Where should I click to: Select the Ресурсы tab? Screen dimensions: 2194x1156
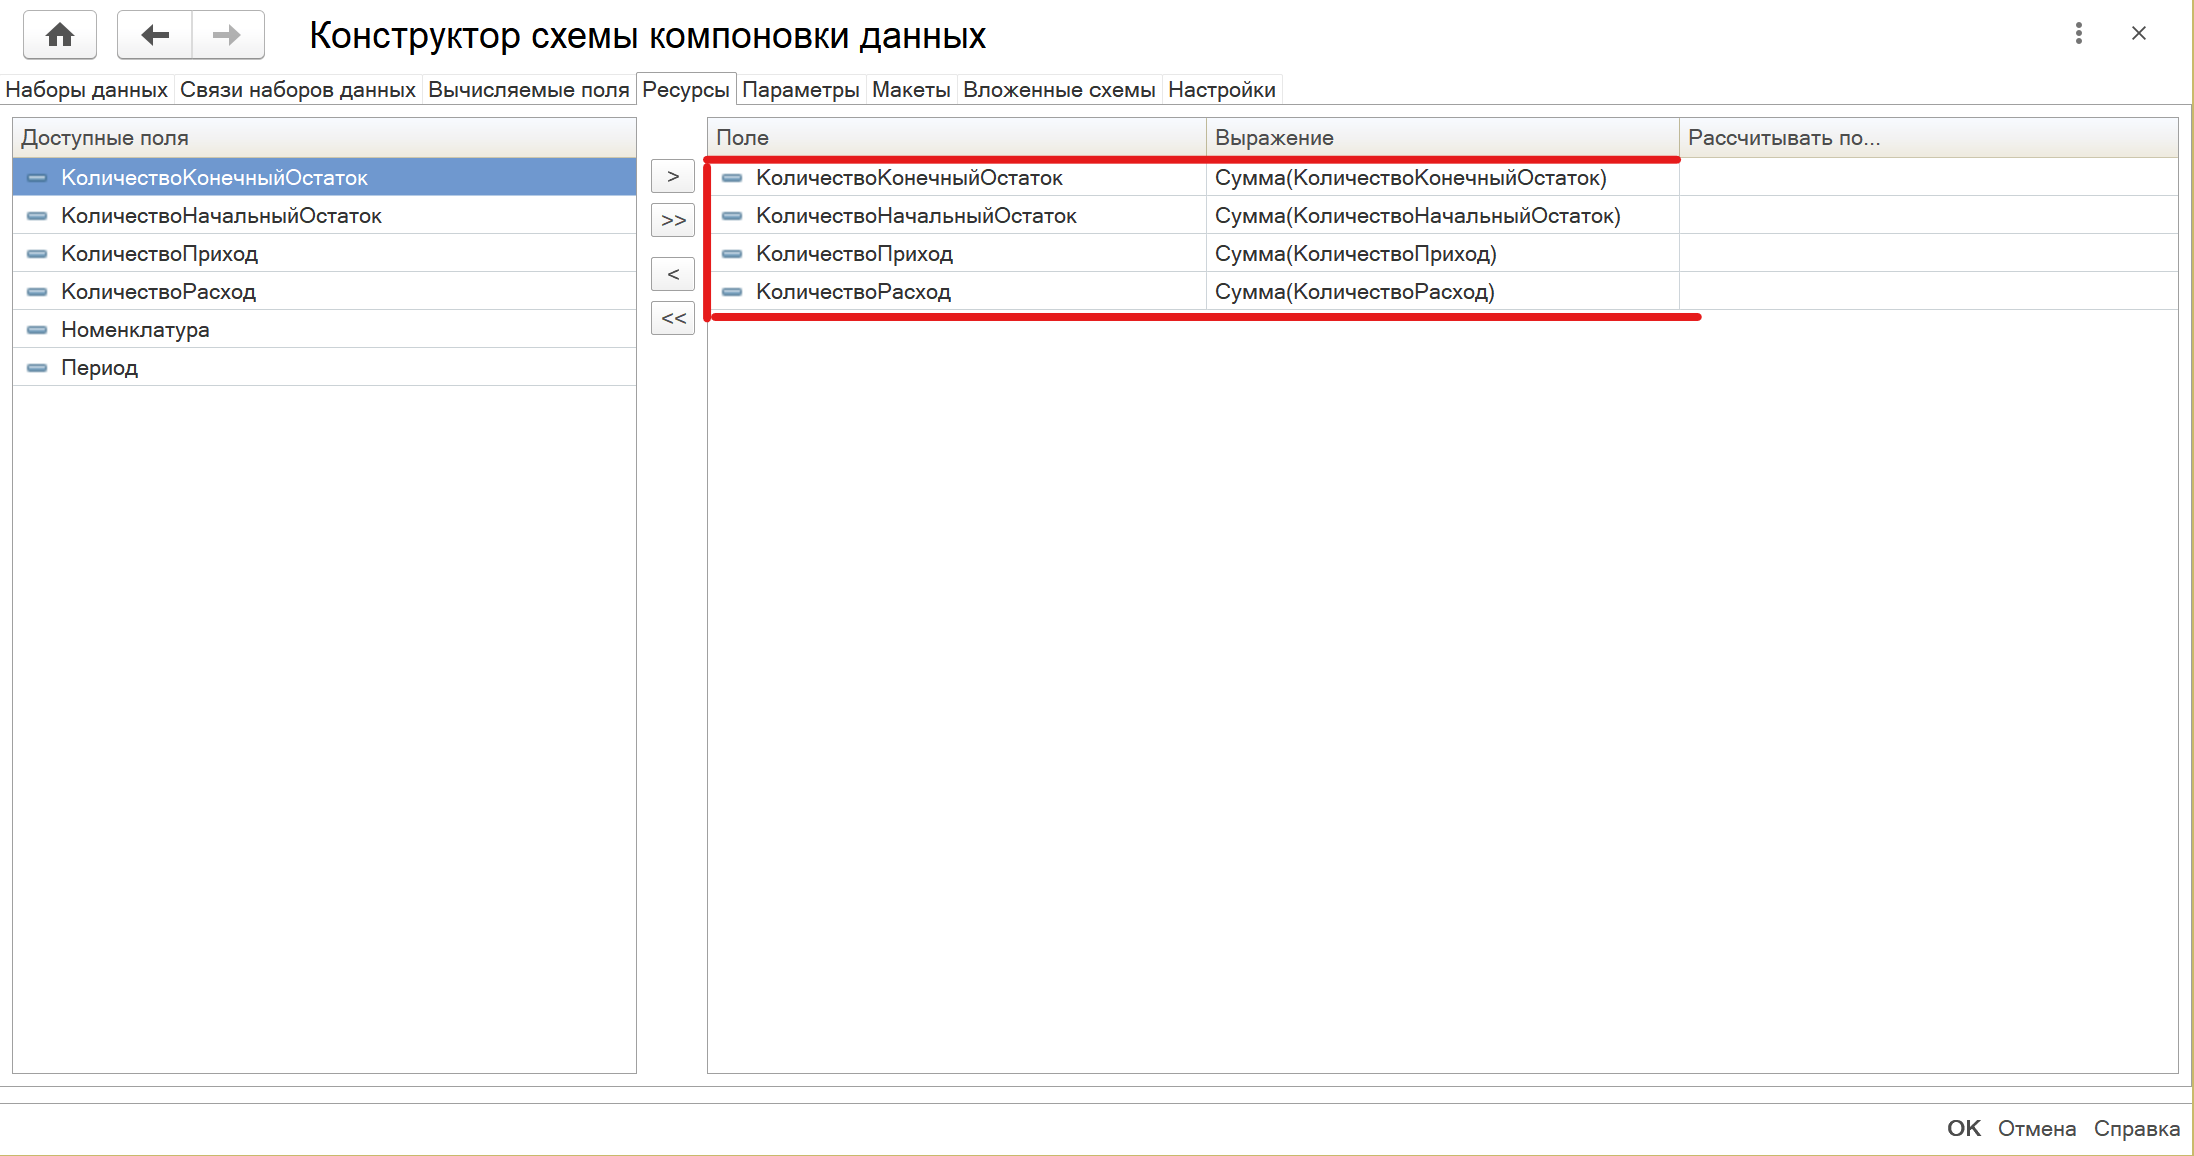point(686,90)
